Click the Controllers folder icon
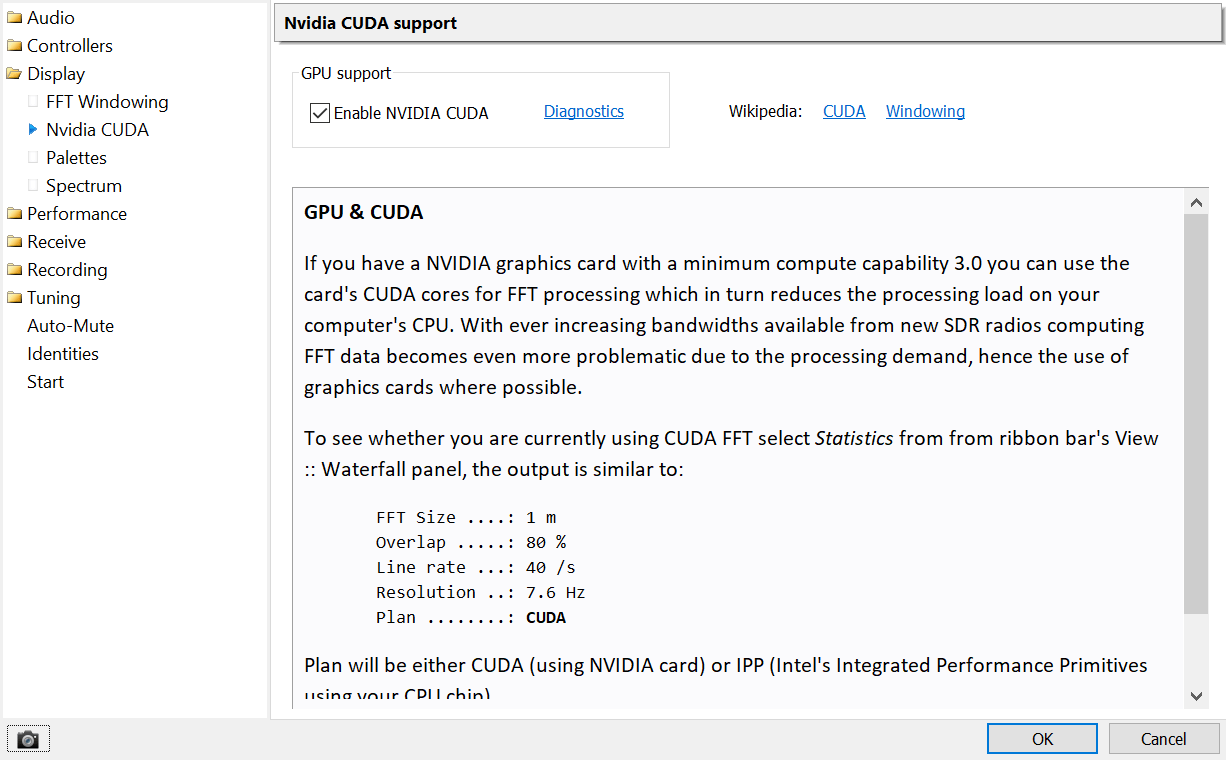The width and height of the screenshot is (1226, 760). (x=14, y=46)
